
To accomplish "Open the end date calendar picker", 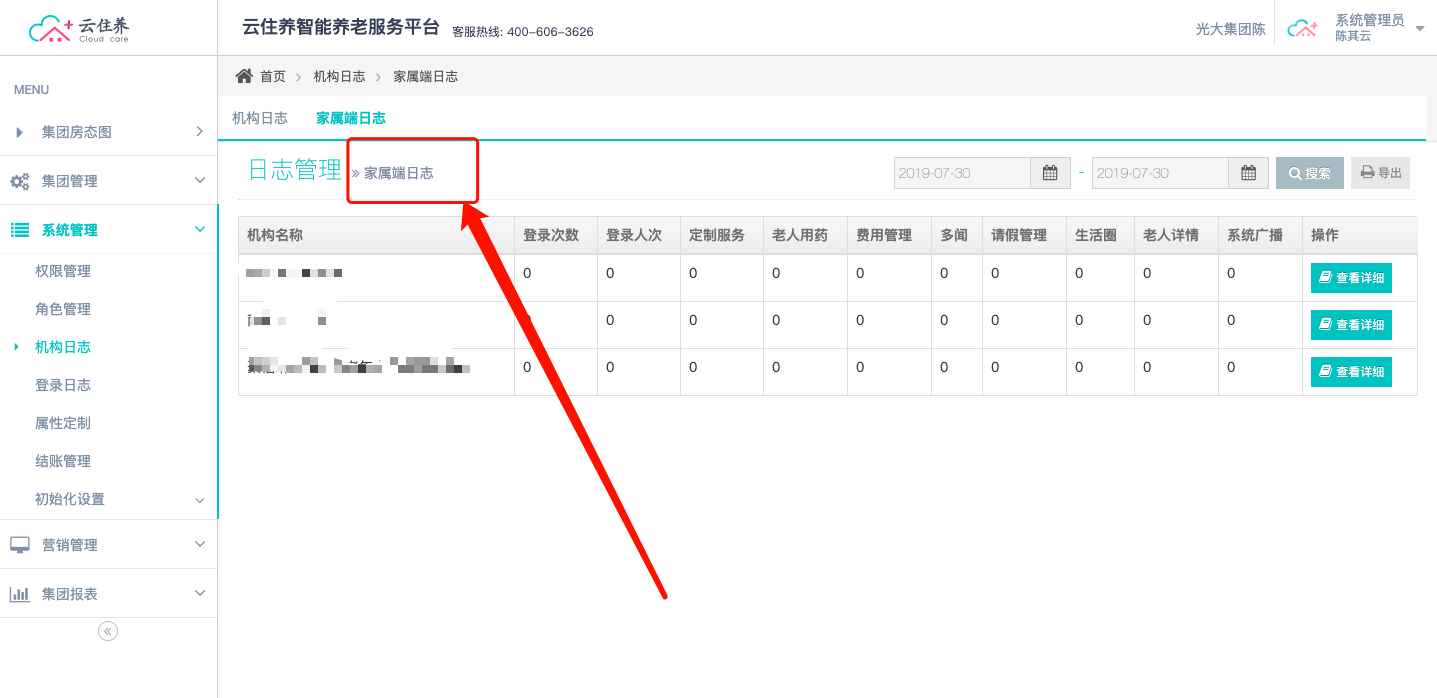I will coord(1248,173).
